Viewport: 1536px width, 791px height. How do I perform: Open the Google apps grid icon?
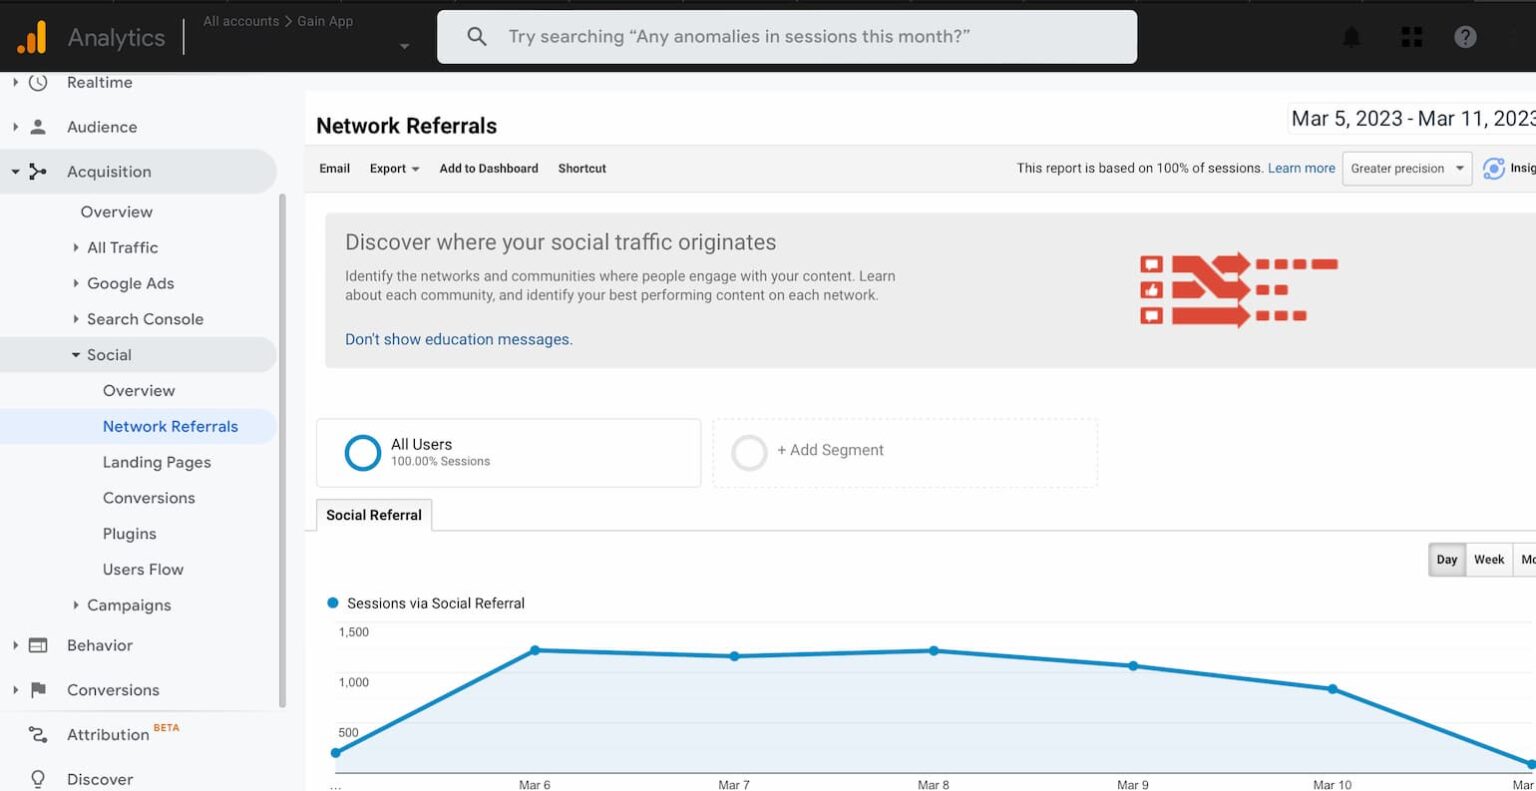pyautogui.click(x=1411, y=37)
